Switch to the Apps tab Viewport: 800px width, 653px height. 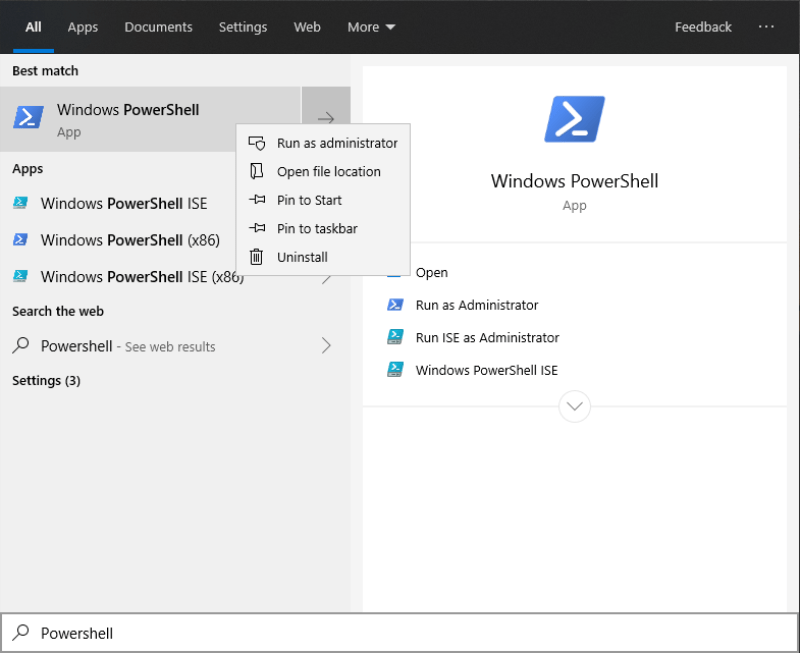tap(83, 27)
